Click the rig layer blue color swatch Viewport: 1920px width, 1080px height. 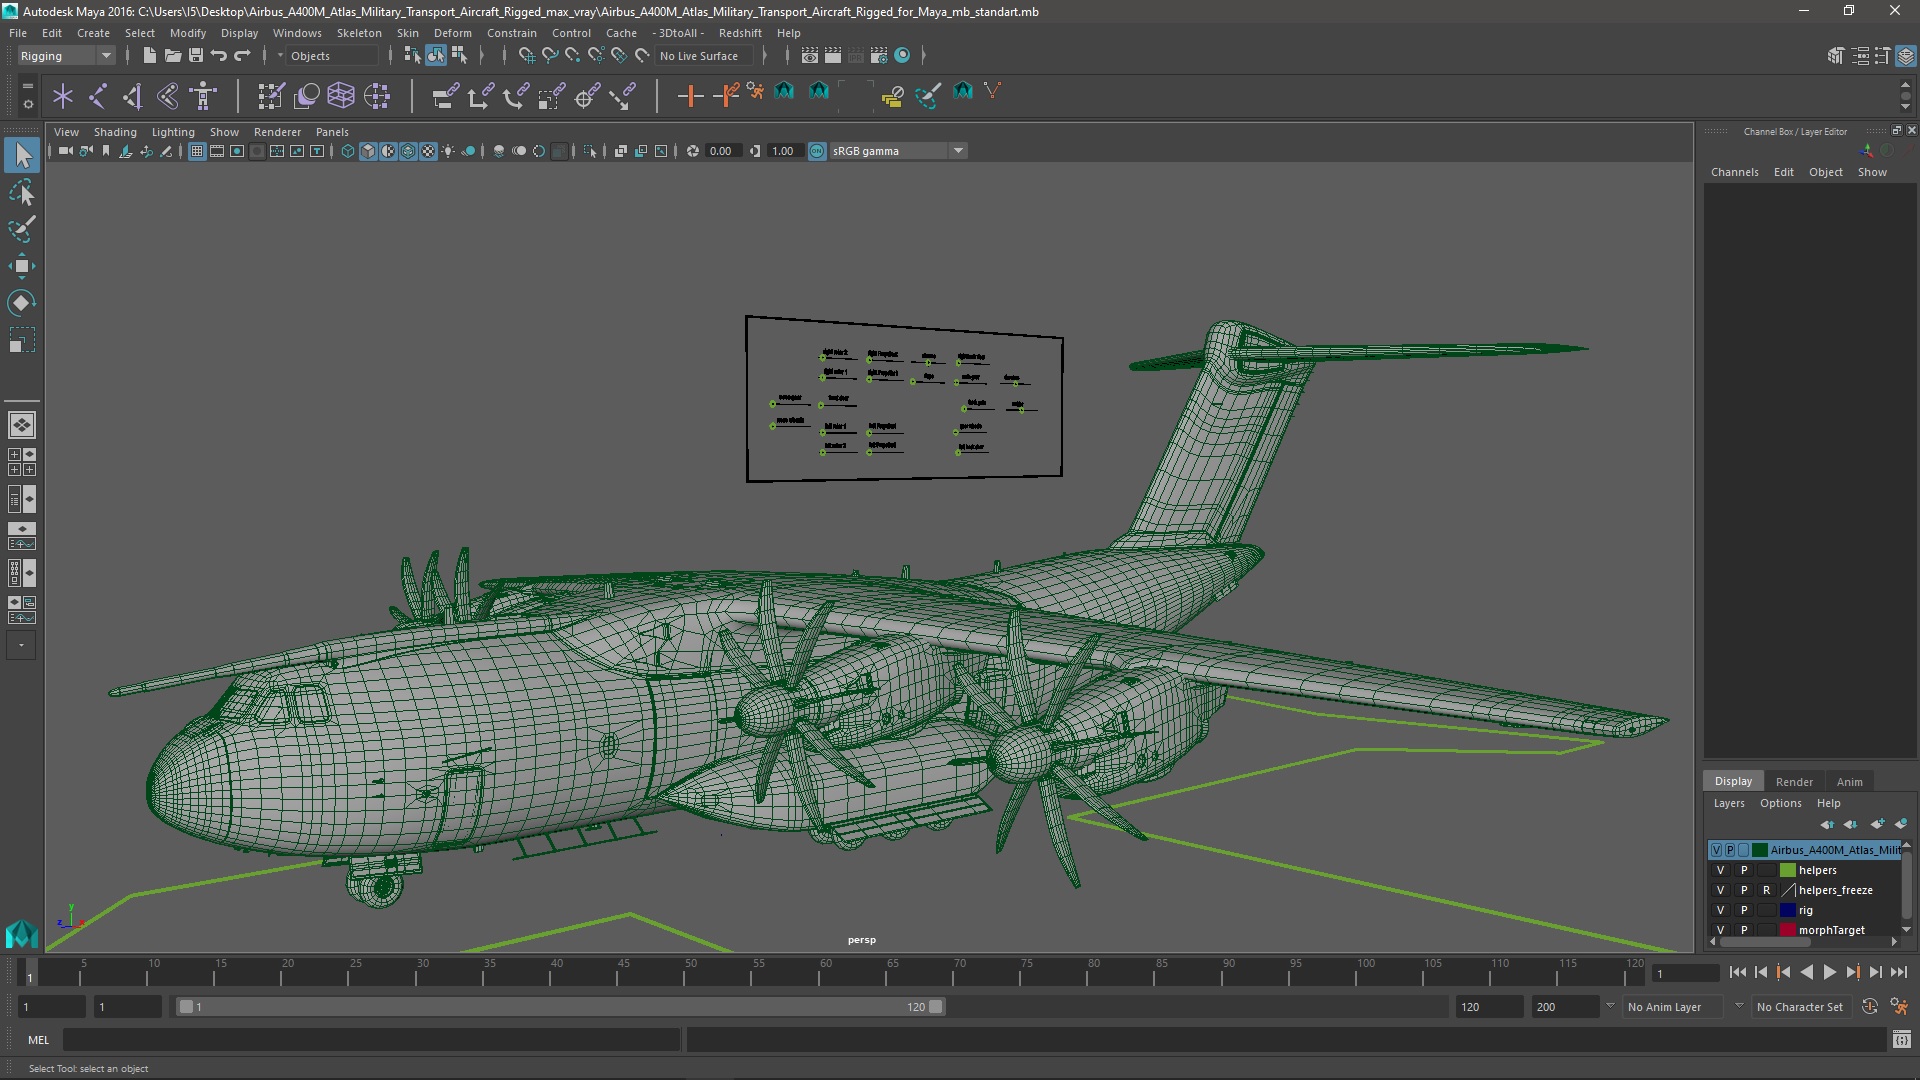1787,911
